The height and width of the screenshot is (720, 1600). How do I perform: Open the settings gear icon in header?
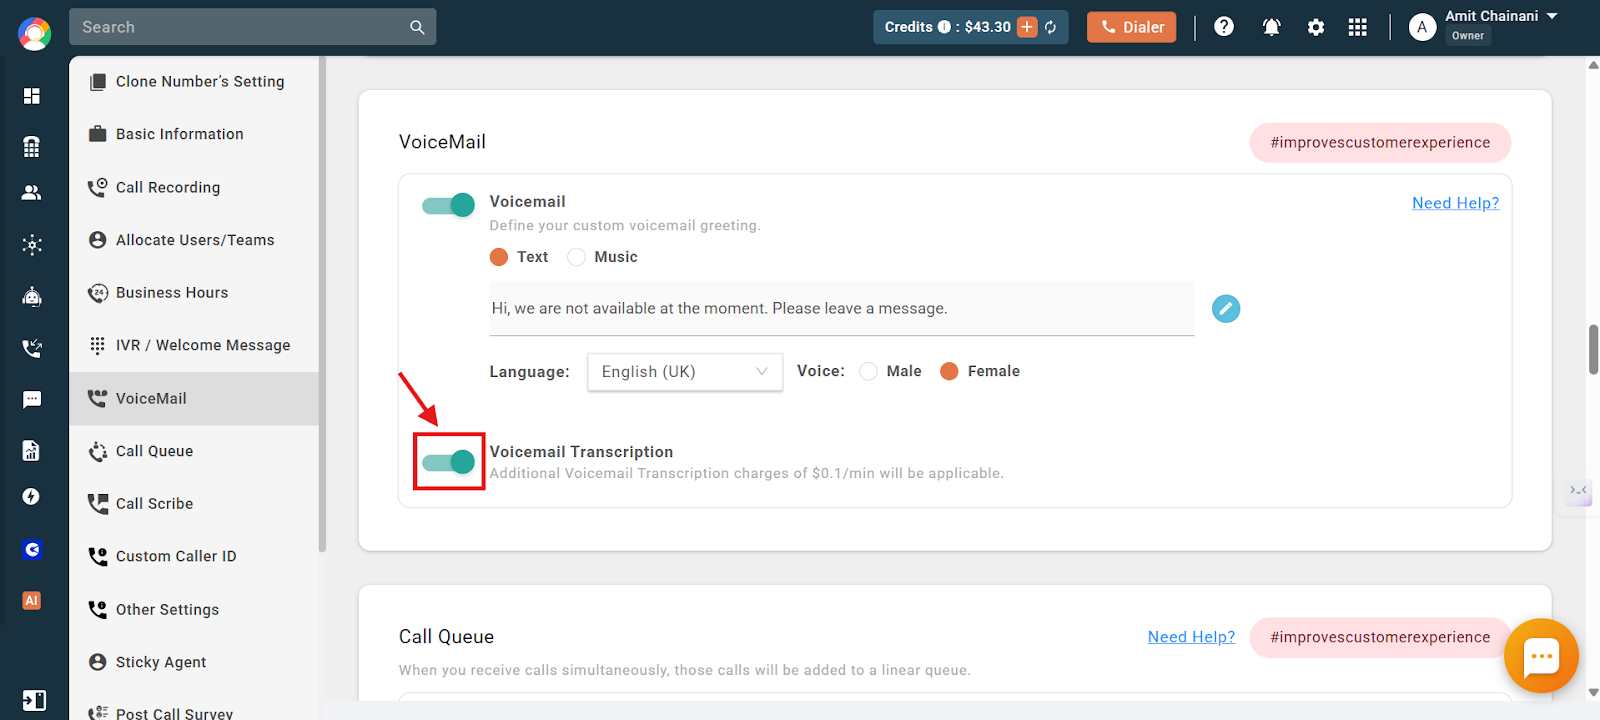[x=1316, y=27]
